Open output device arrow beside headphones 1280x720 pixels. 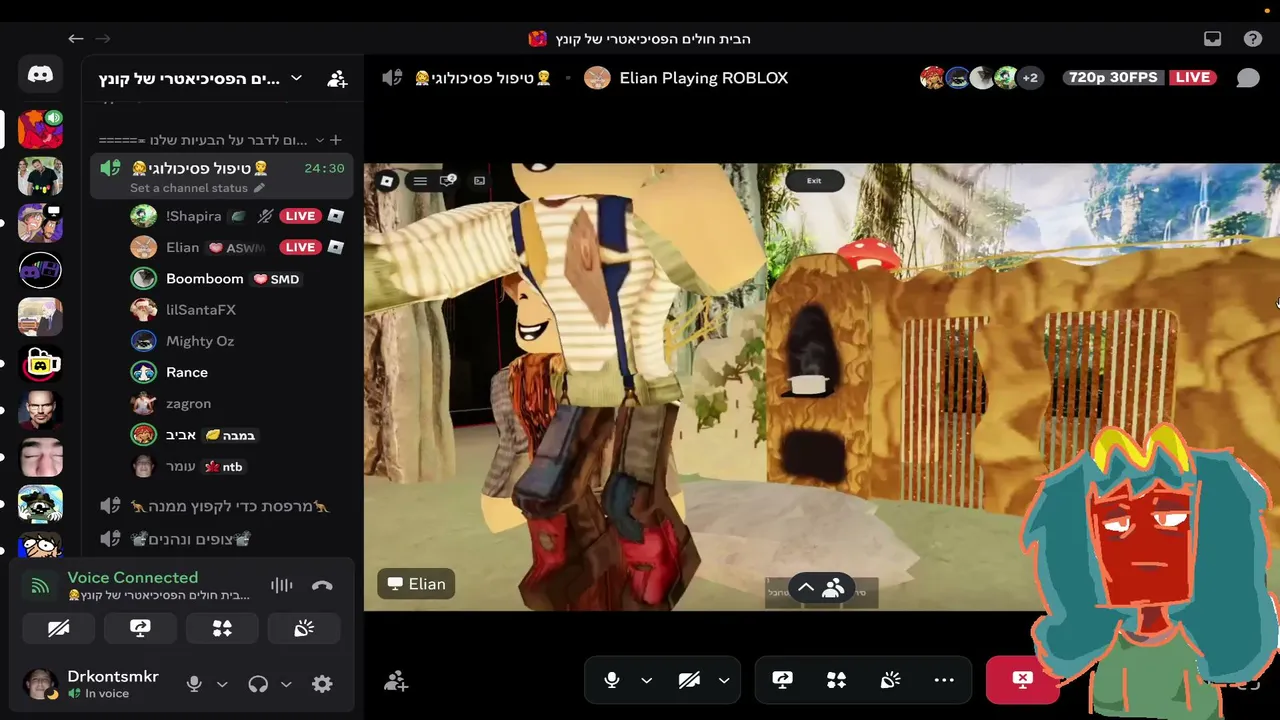coord(286,684)
